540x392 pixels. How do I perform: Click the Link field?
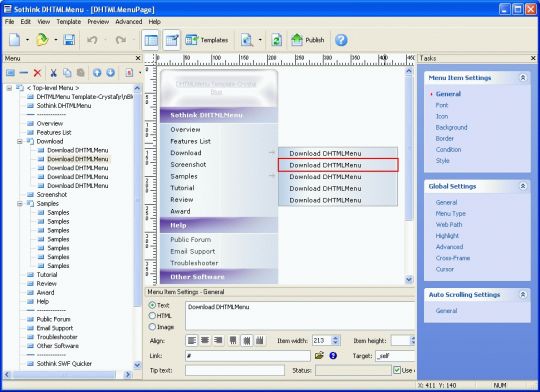click(x=248, y=356)
